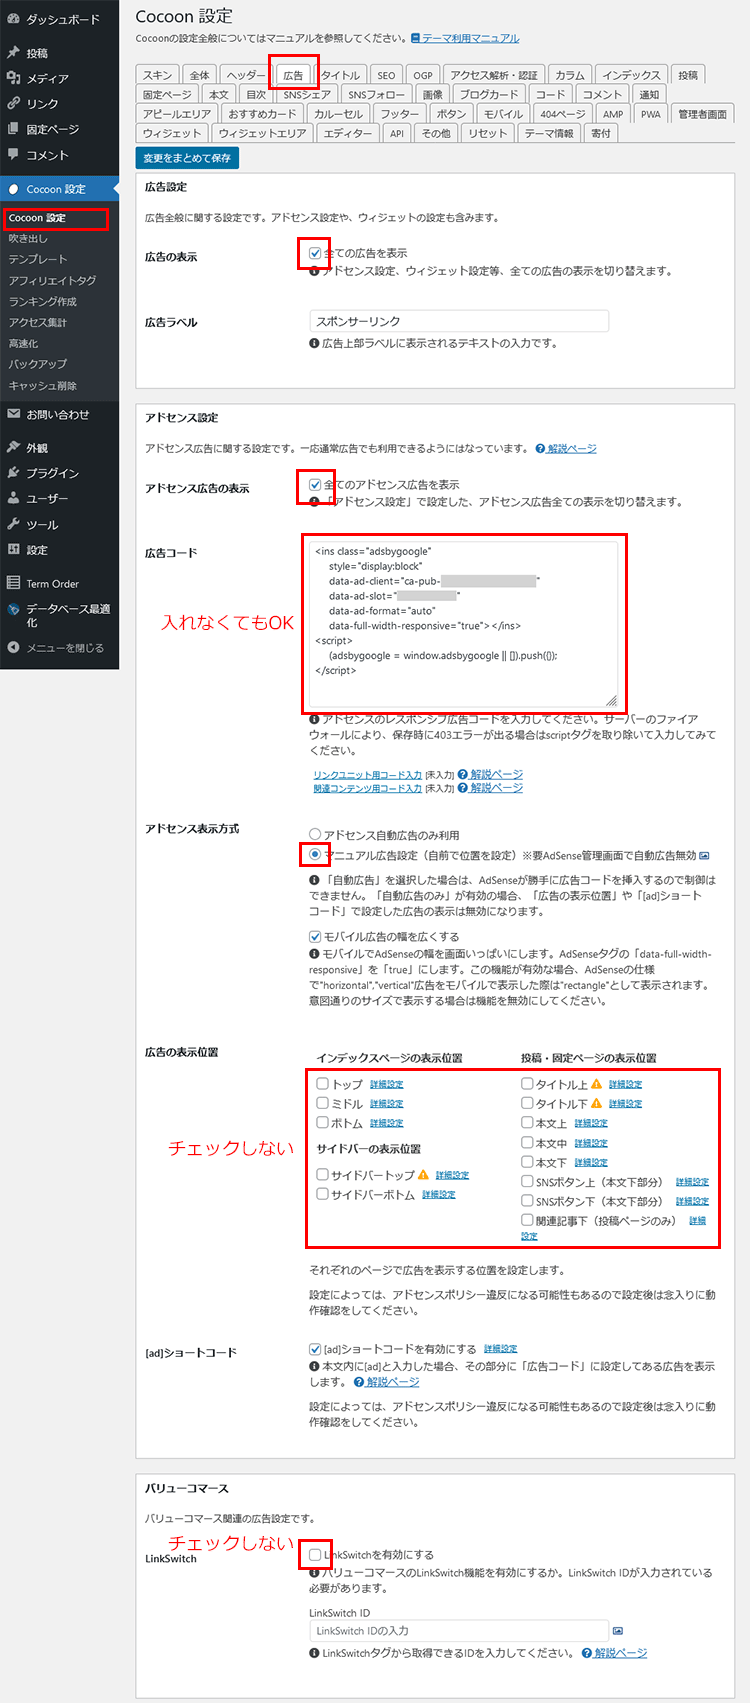Click the help icon beside アドセンス設定 解説ページ

540,449
